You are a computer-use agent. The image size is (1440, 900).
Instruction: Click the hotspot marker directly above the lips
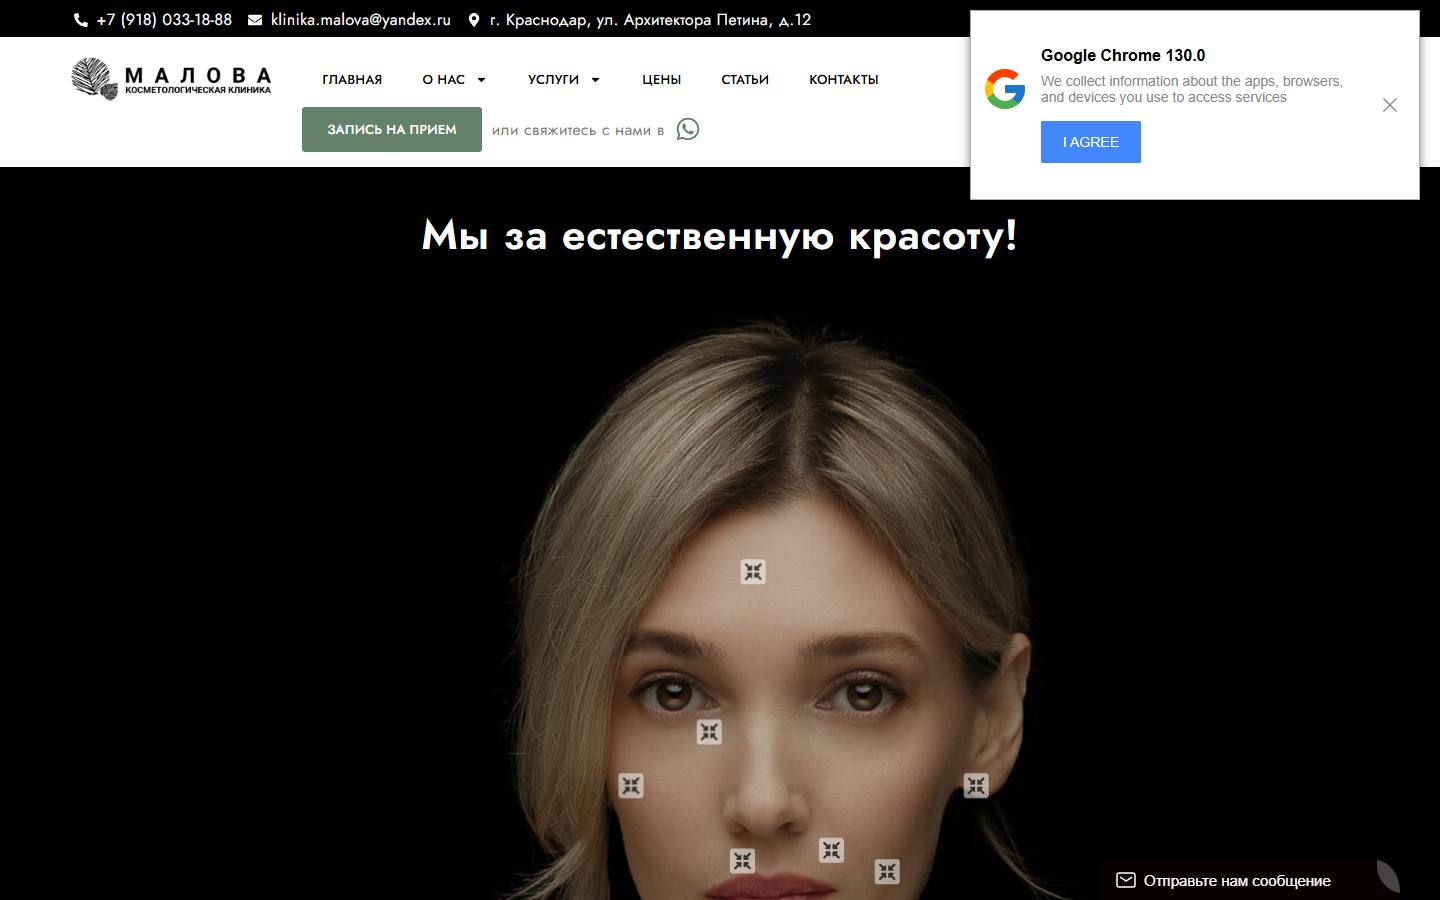[742, 861]
